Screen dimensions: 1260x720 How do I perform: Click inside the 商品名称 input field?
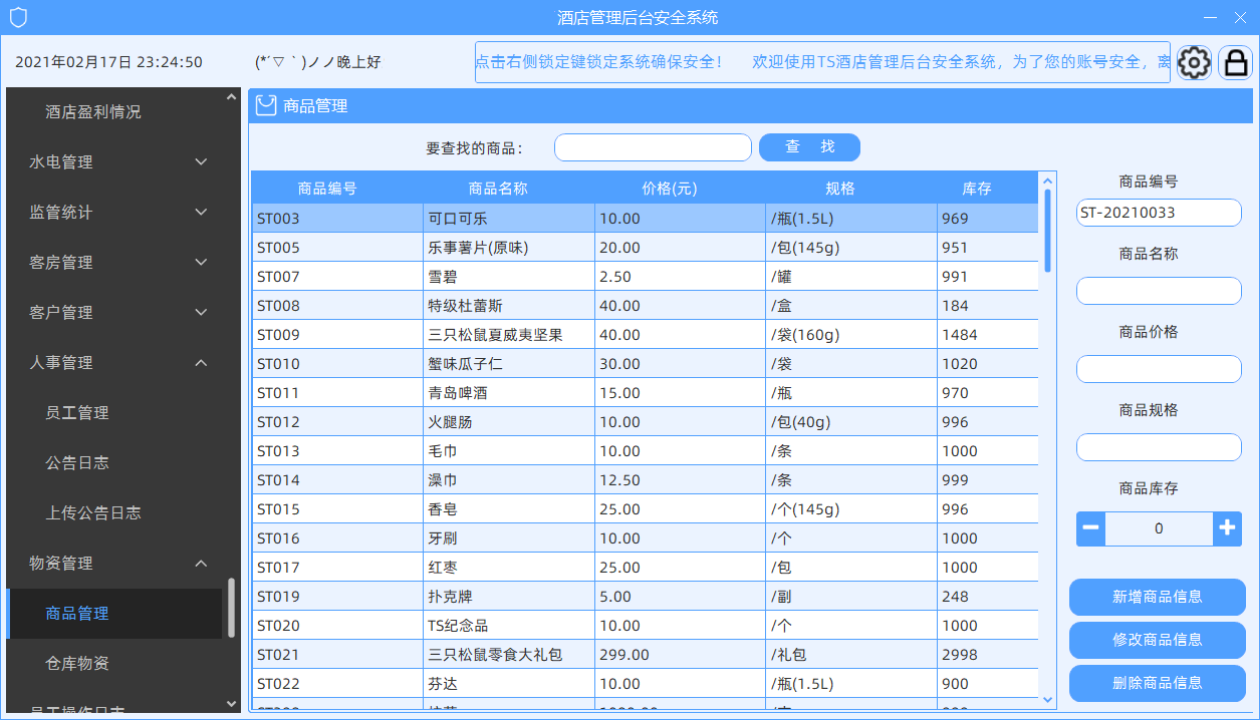[1158, 290]
